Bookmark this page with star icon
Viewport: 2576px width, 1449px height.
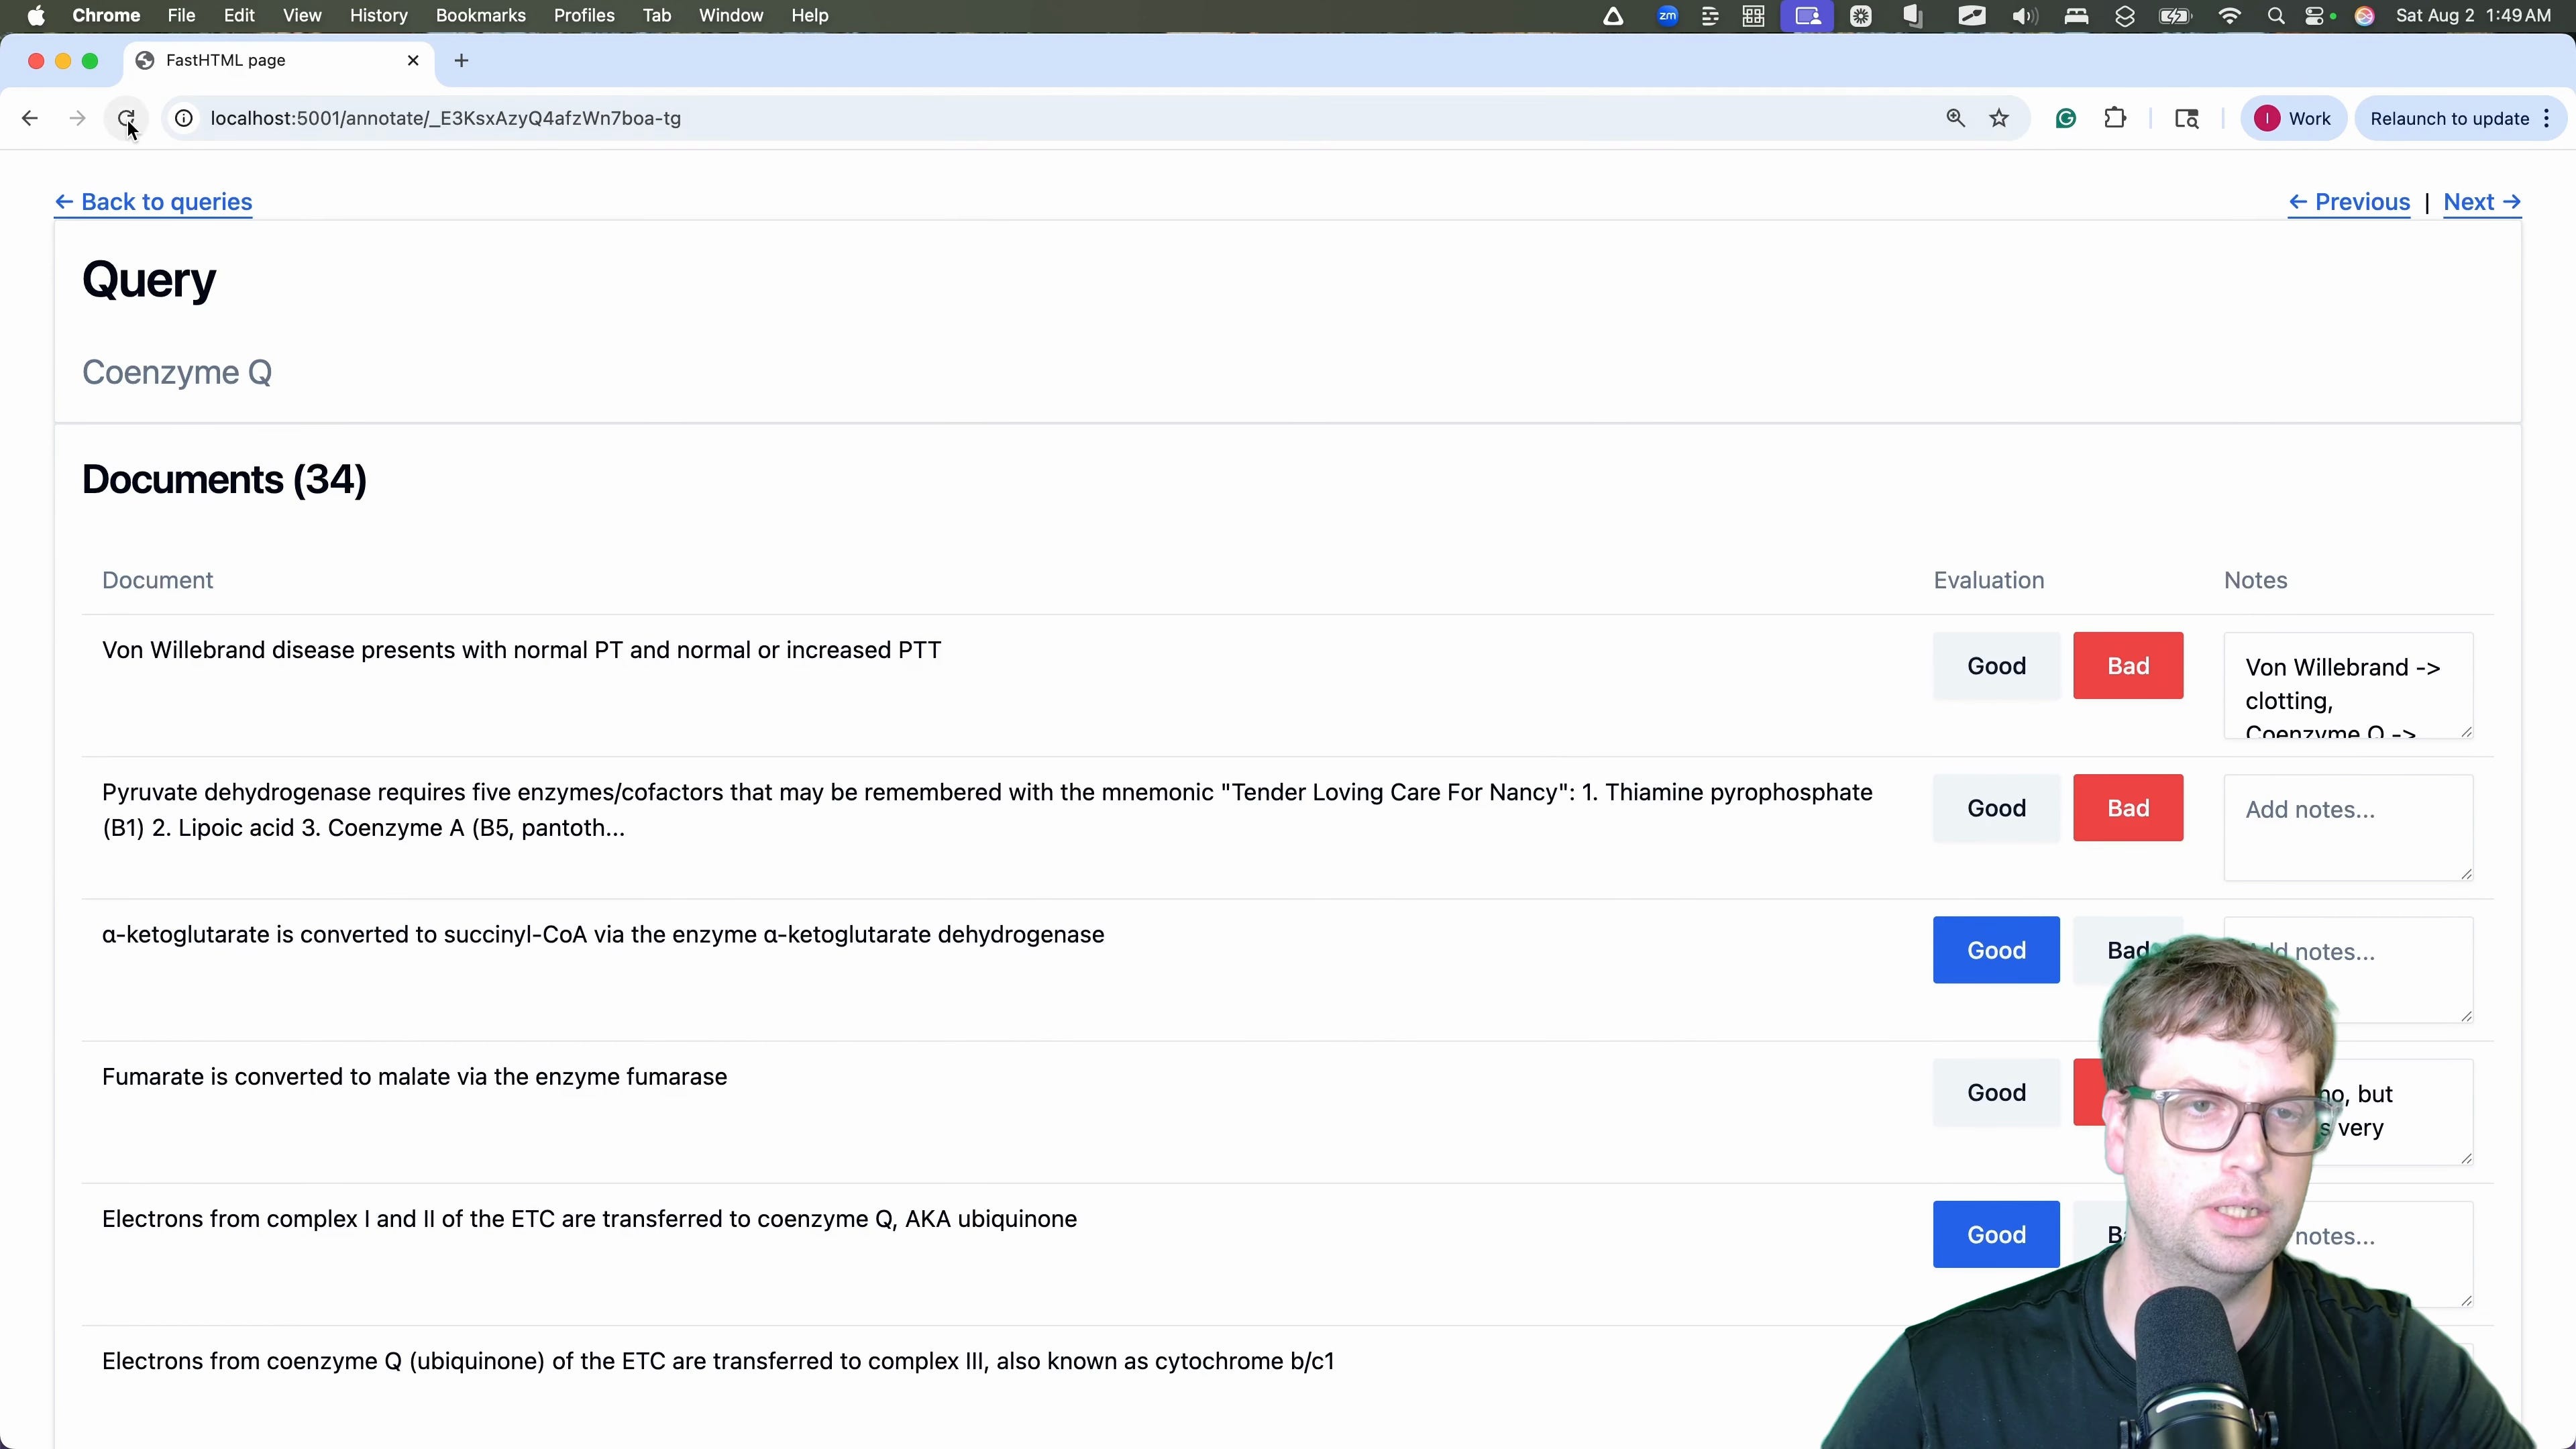(x=1999, y=118)
